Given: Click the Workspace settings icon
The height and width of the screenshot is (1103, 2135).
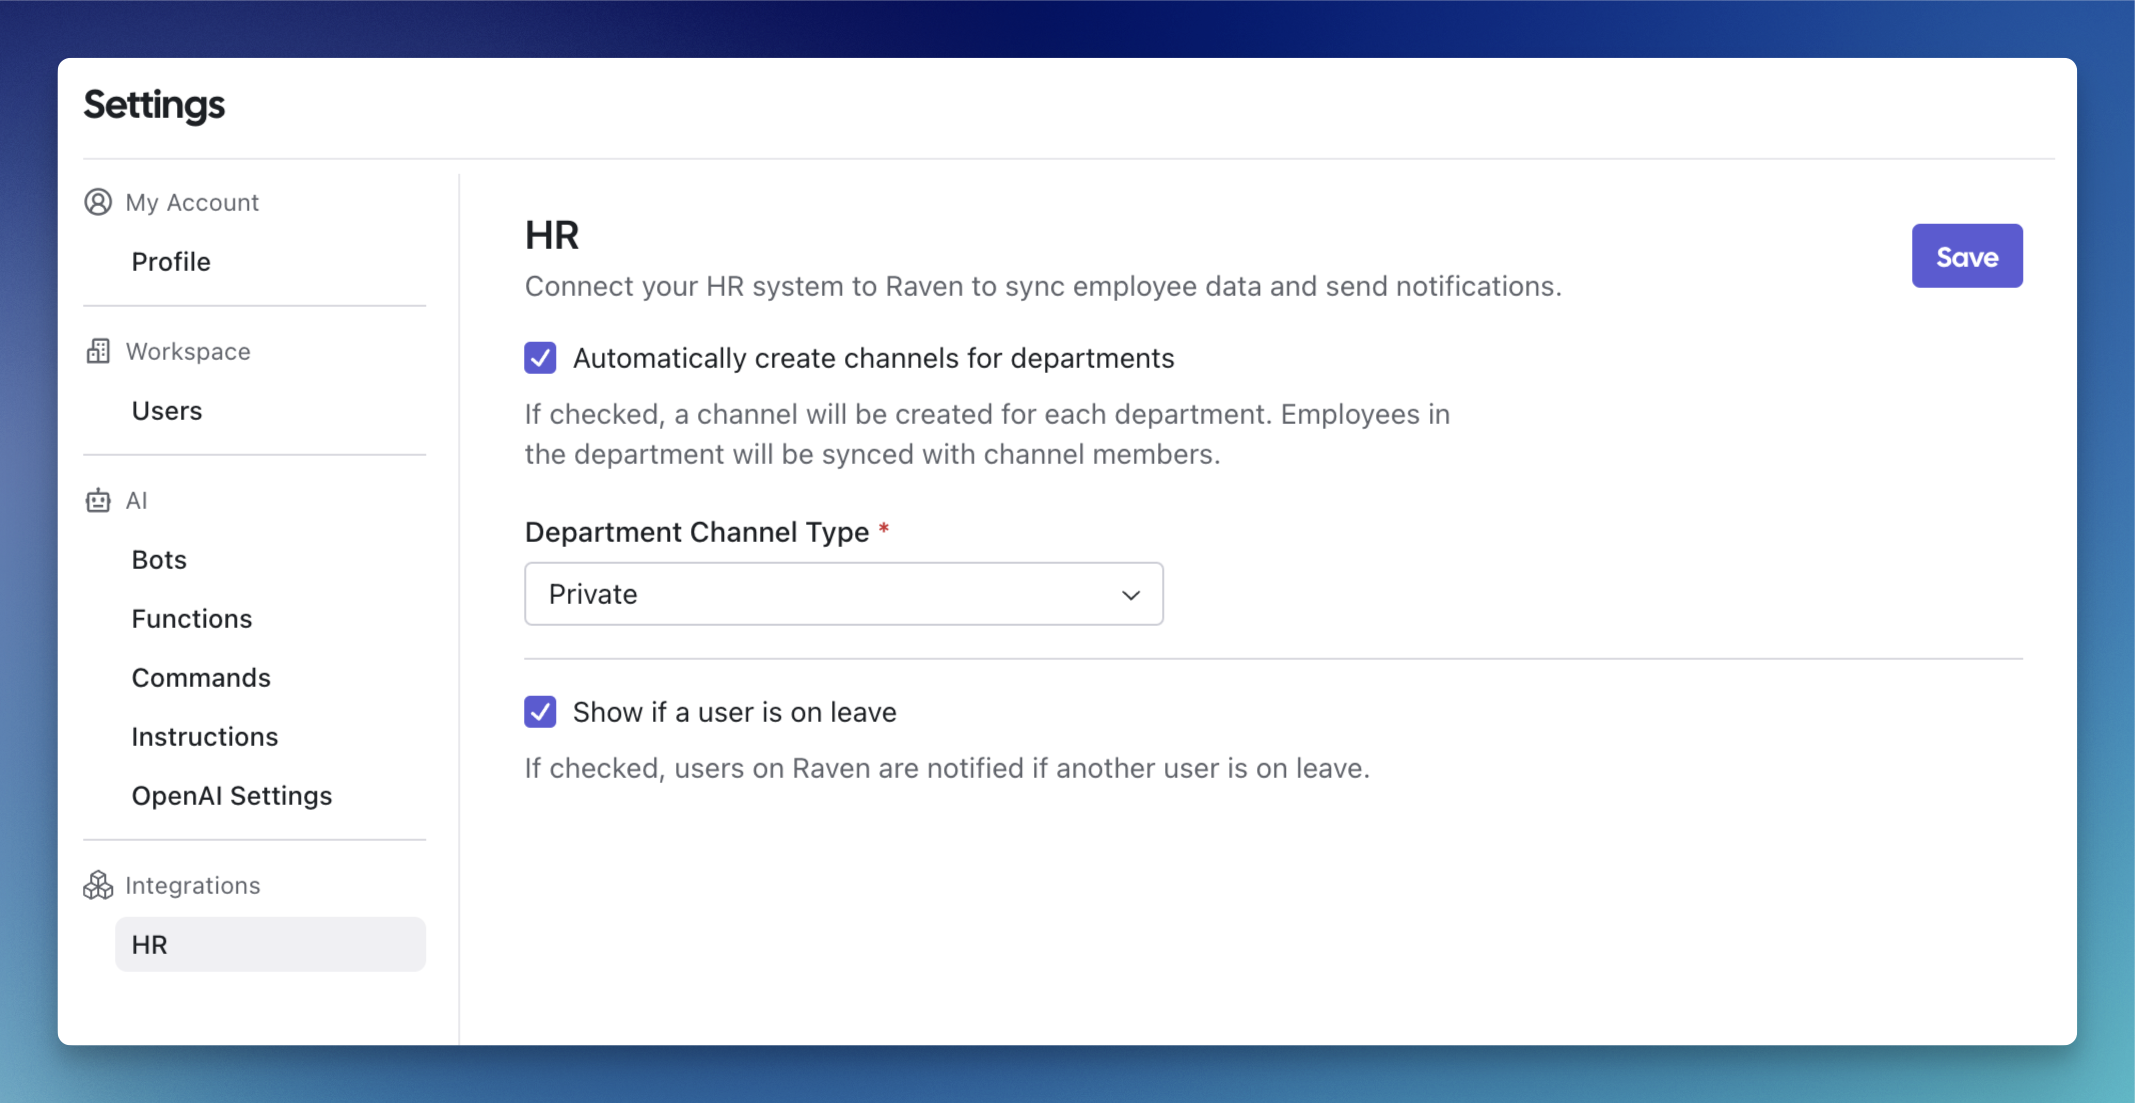Looking at the screenshot, I should click(x=98, y=350).
